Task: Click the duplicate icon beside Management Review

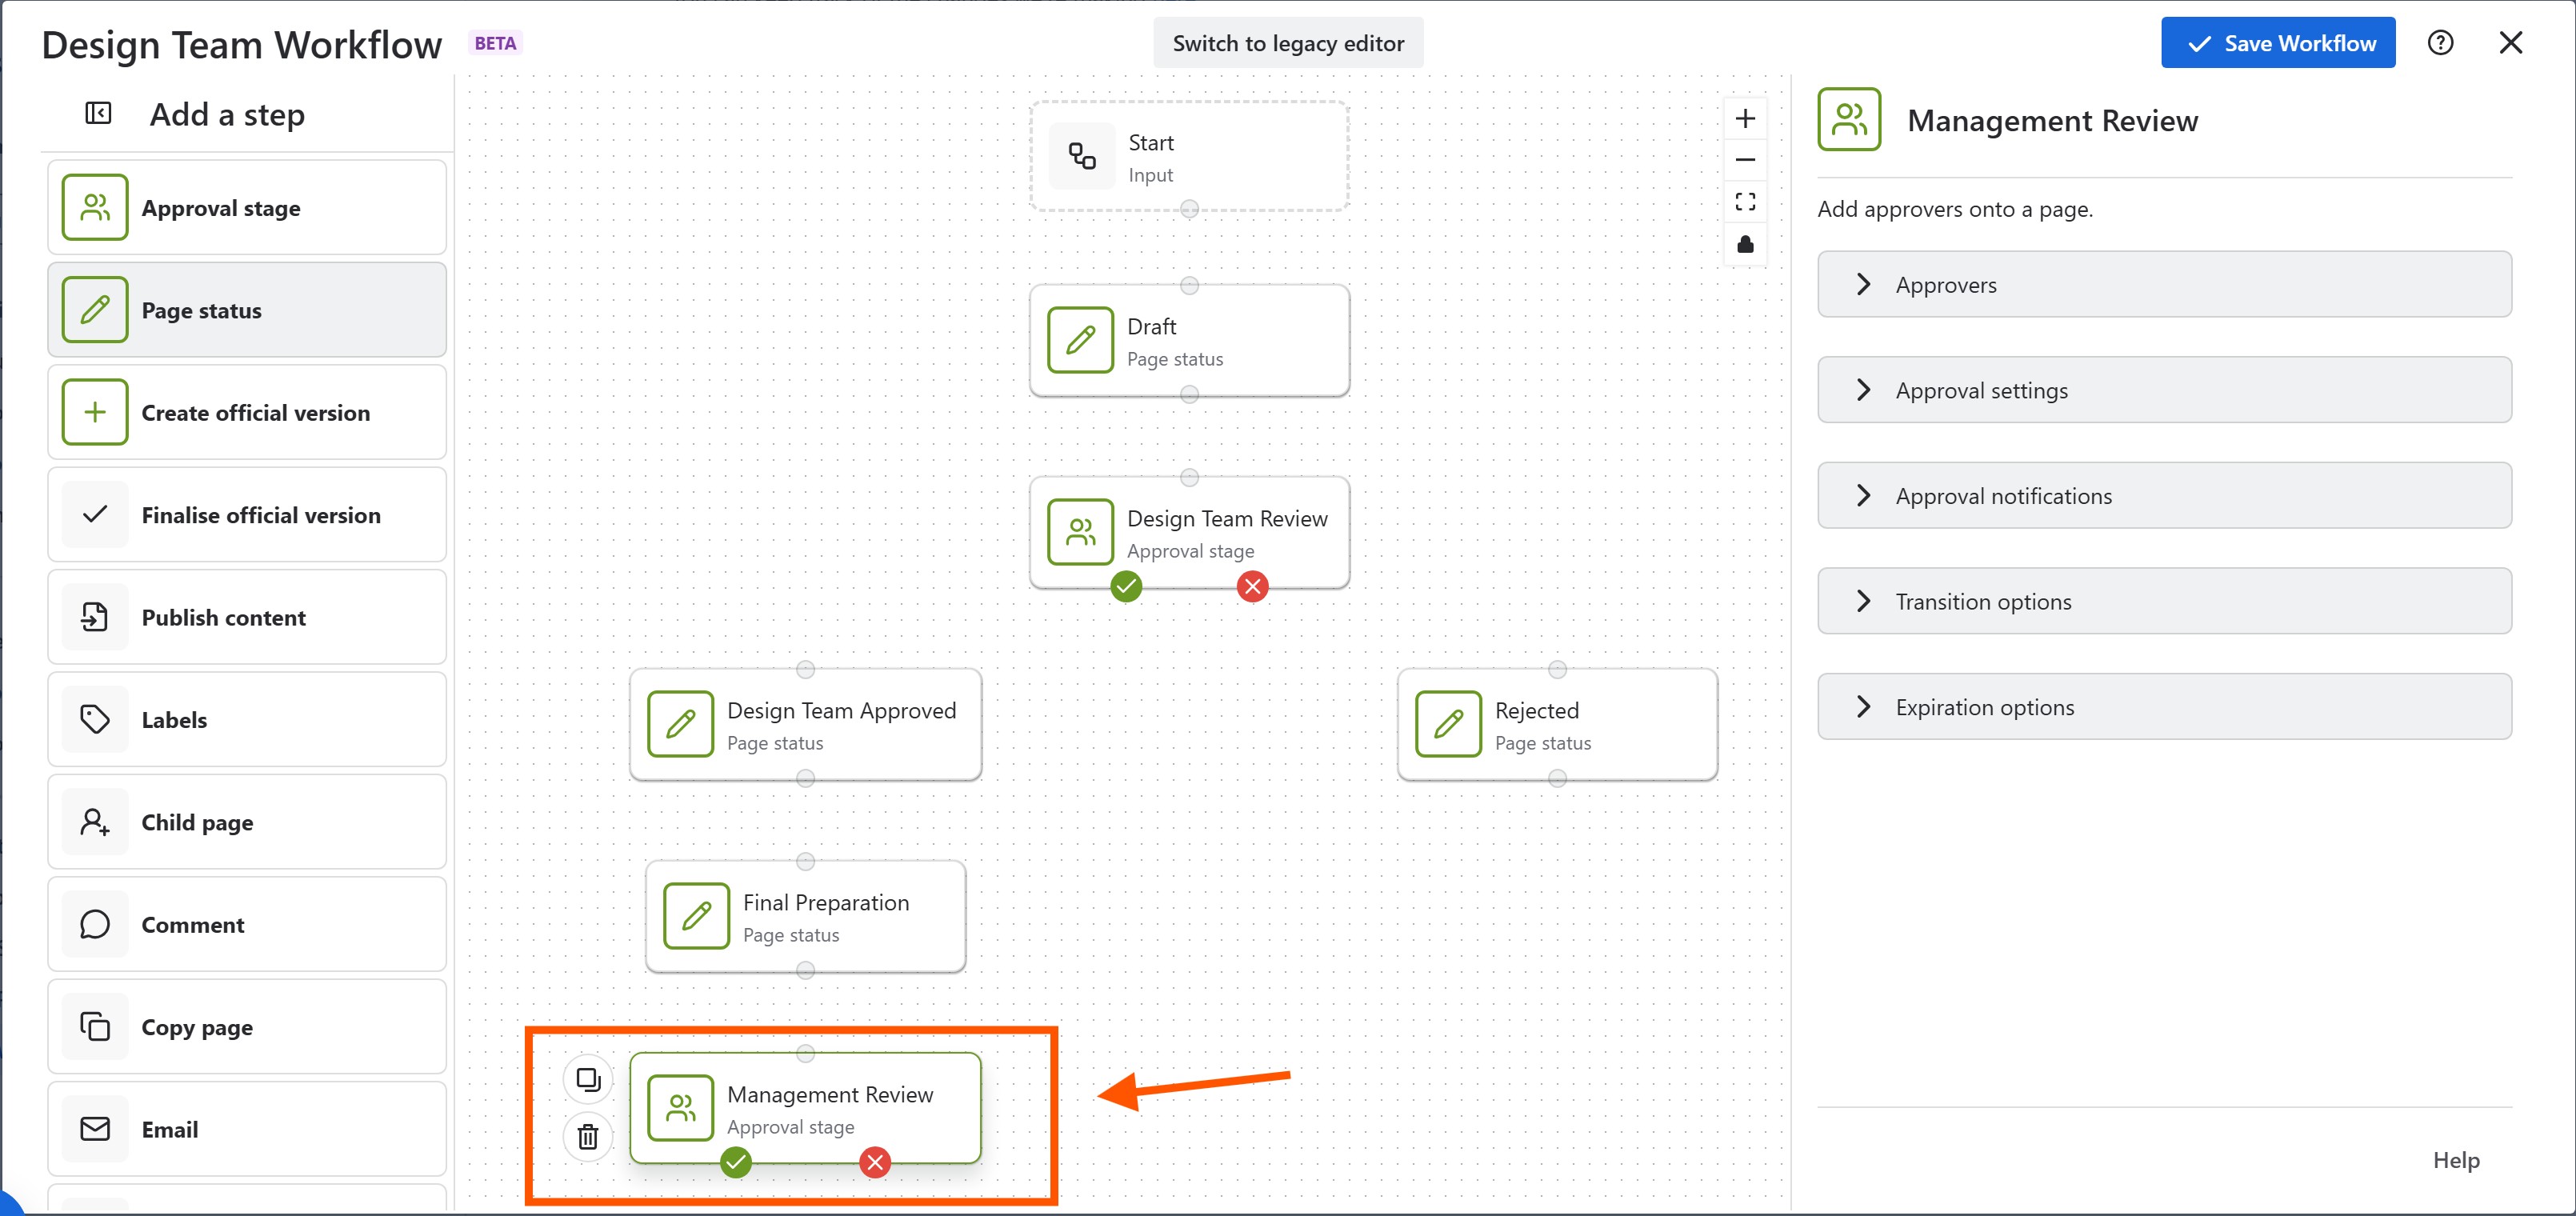Action: (x=588, y=1079)
